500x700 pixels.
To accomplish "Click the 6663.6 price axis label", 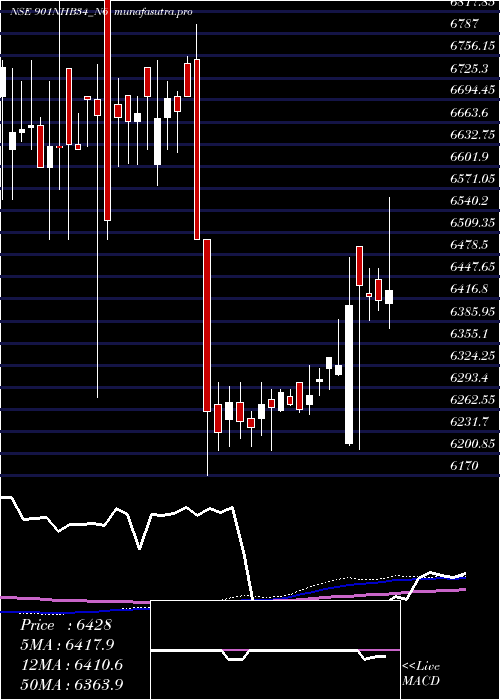I will click(469, 112).
